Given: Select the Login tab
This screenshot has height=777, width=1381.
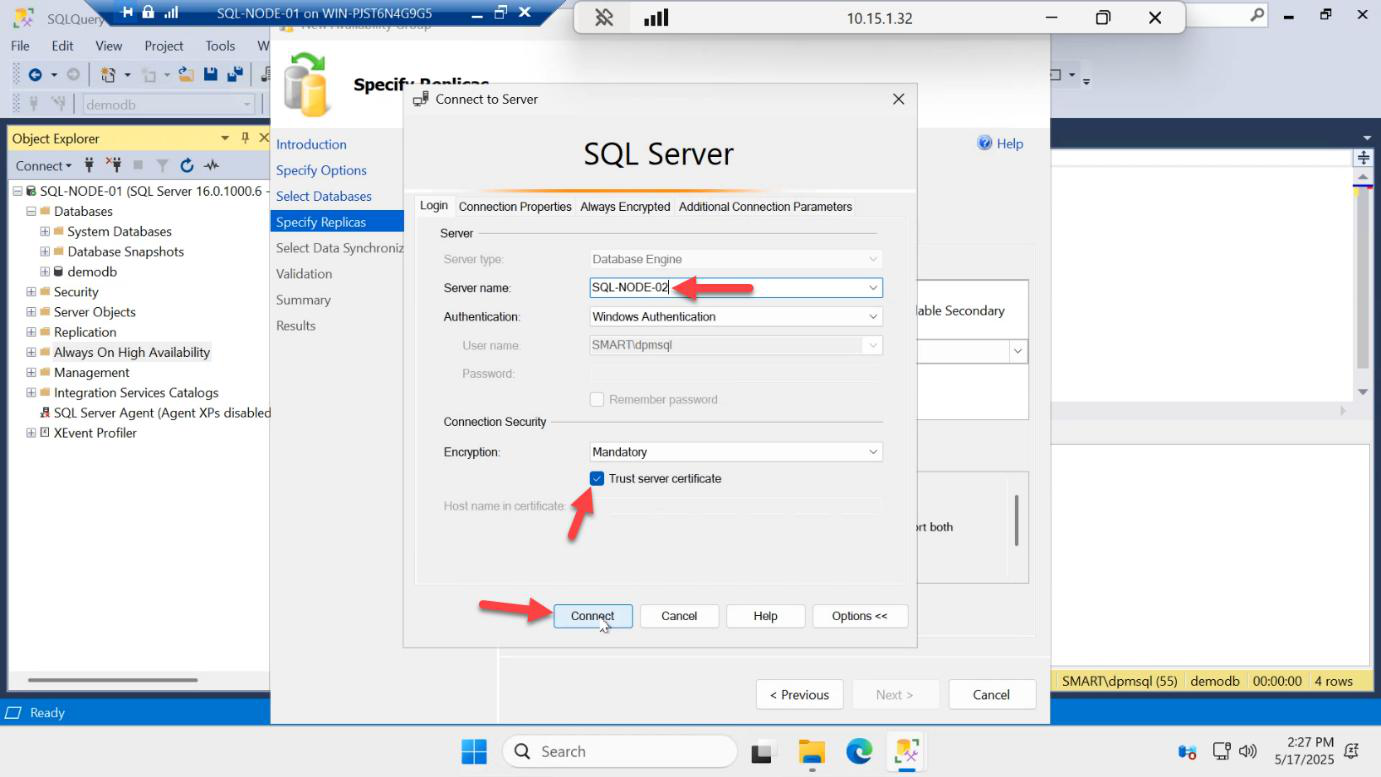Looking at the screenshot, I should [x=434, y=205].
